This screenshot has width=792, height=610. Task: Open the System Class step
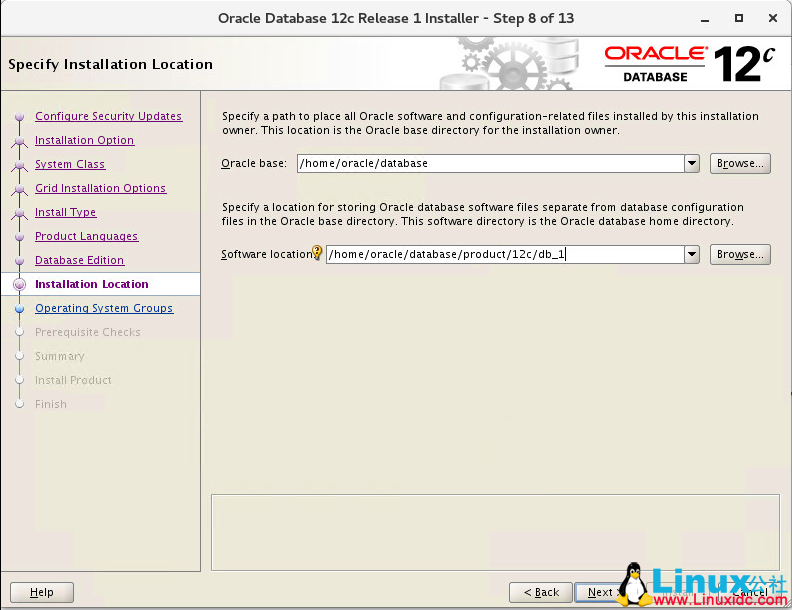[70, 164]
